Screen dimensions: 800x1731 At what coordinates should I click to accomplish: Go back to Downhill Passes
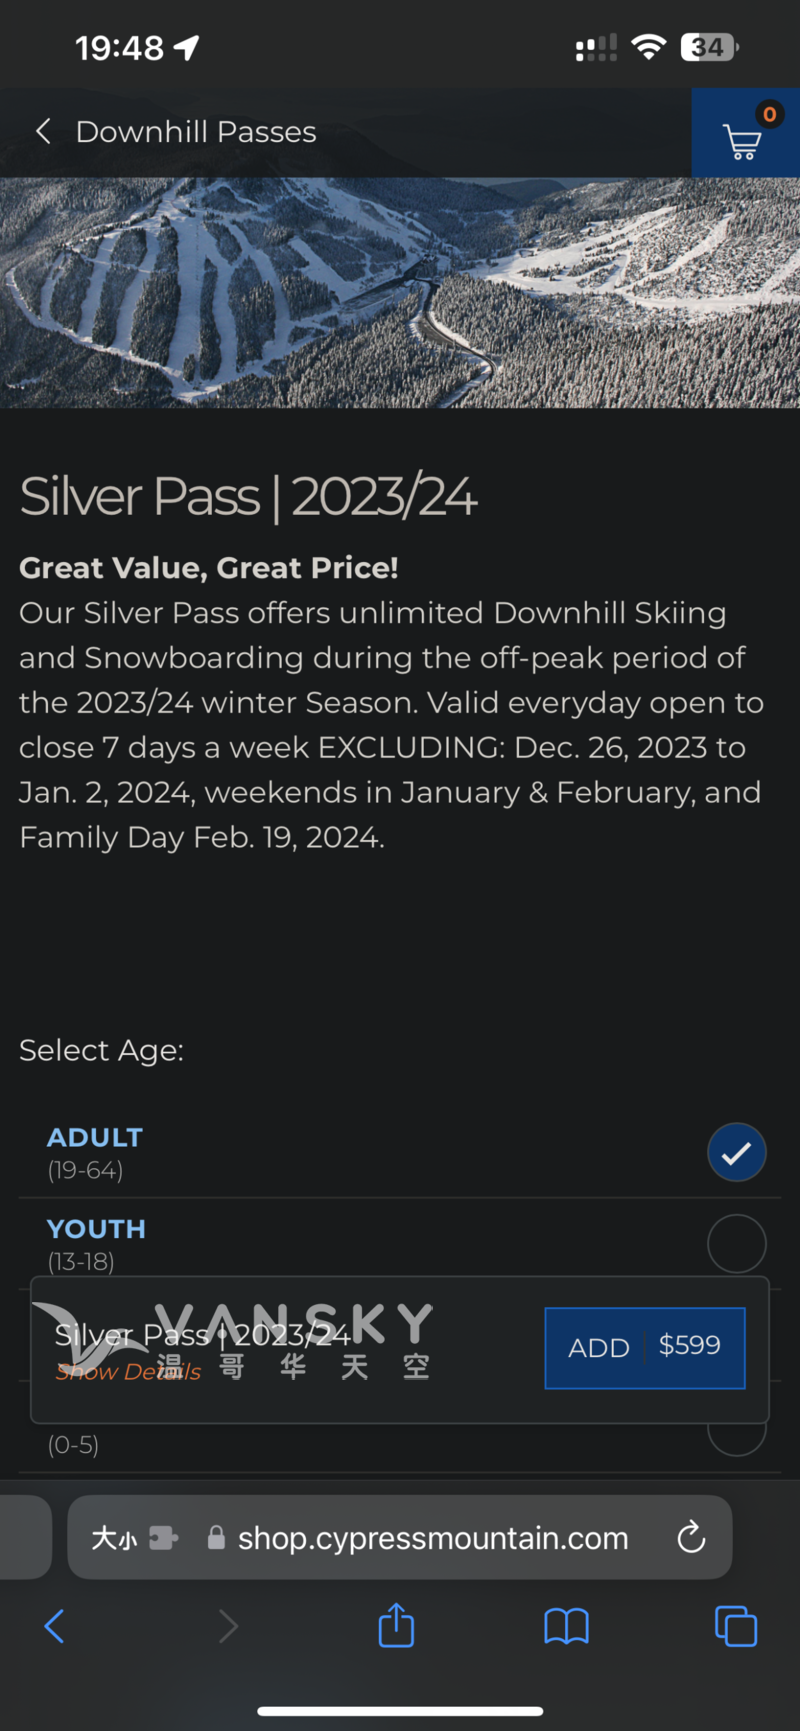coord(44,131)
